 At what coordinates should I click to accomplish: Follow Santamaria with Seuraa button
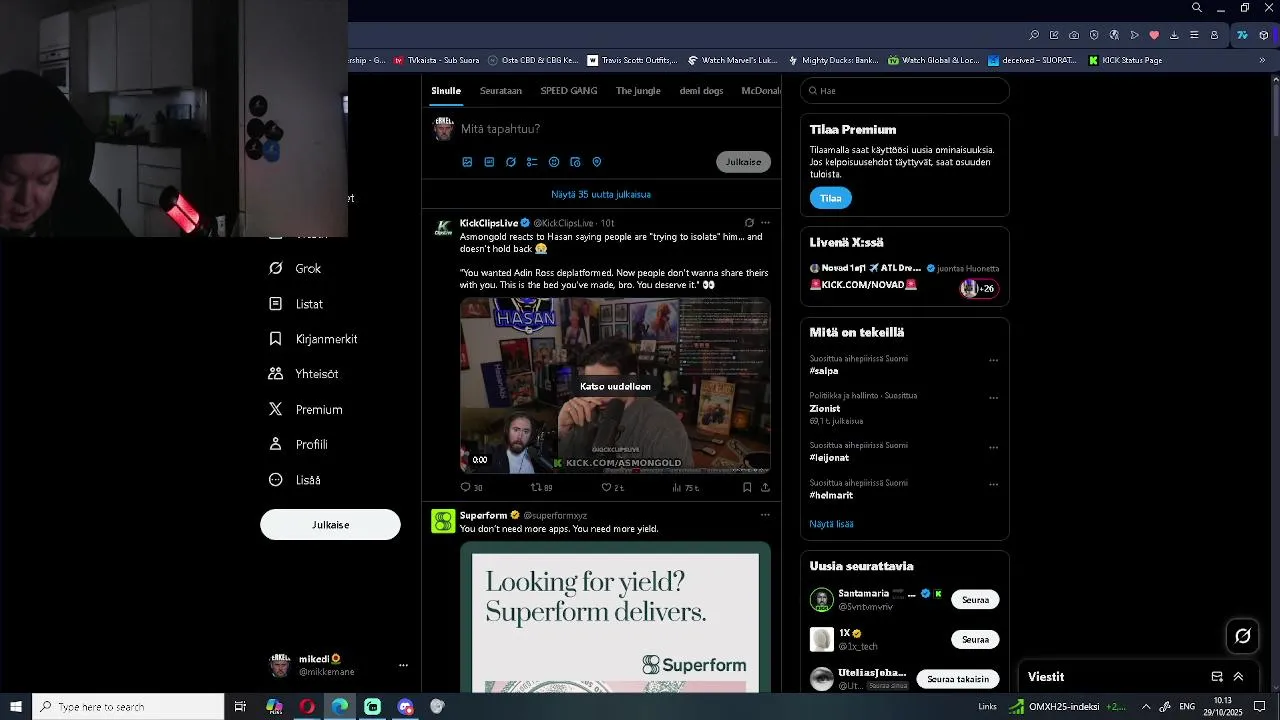coord(975,600)
